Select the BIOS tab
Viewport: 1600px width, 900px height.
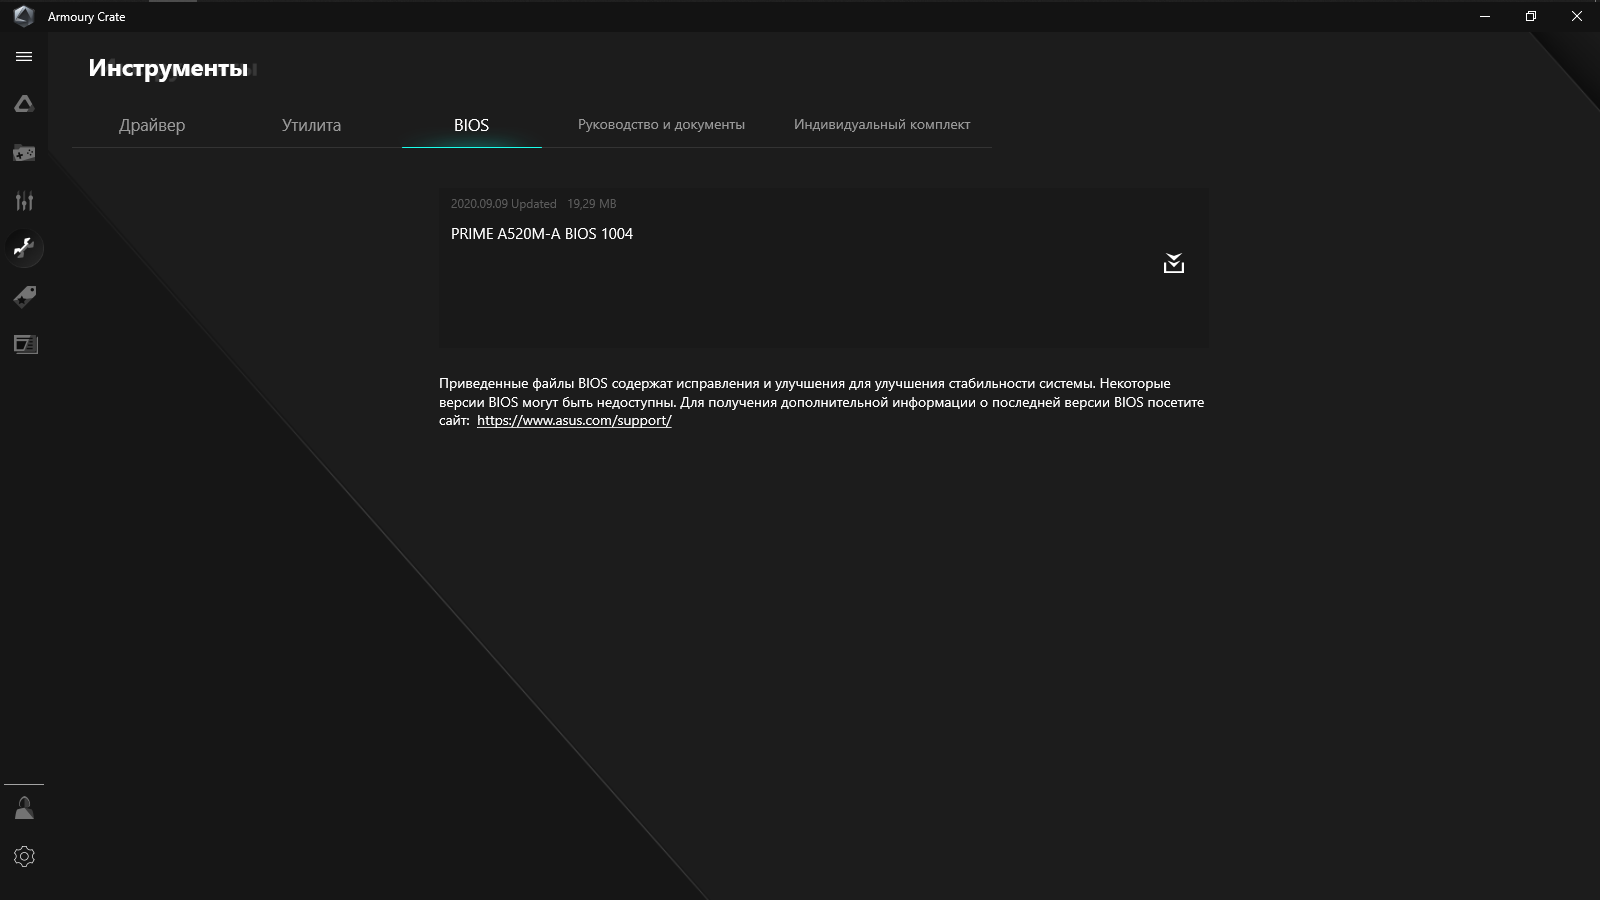click(471, 125)
